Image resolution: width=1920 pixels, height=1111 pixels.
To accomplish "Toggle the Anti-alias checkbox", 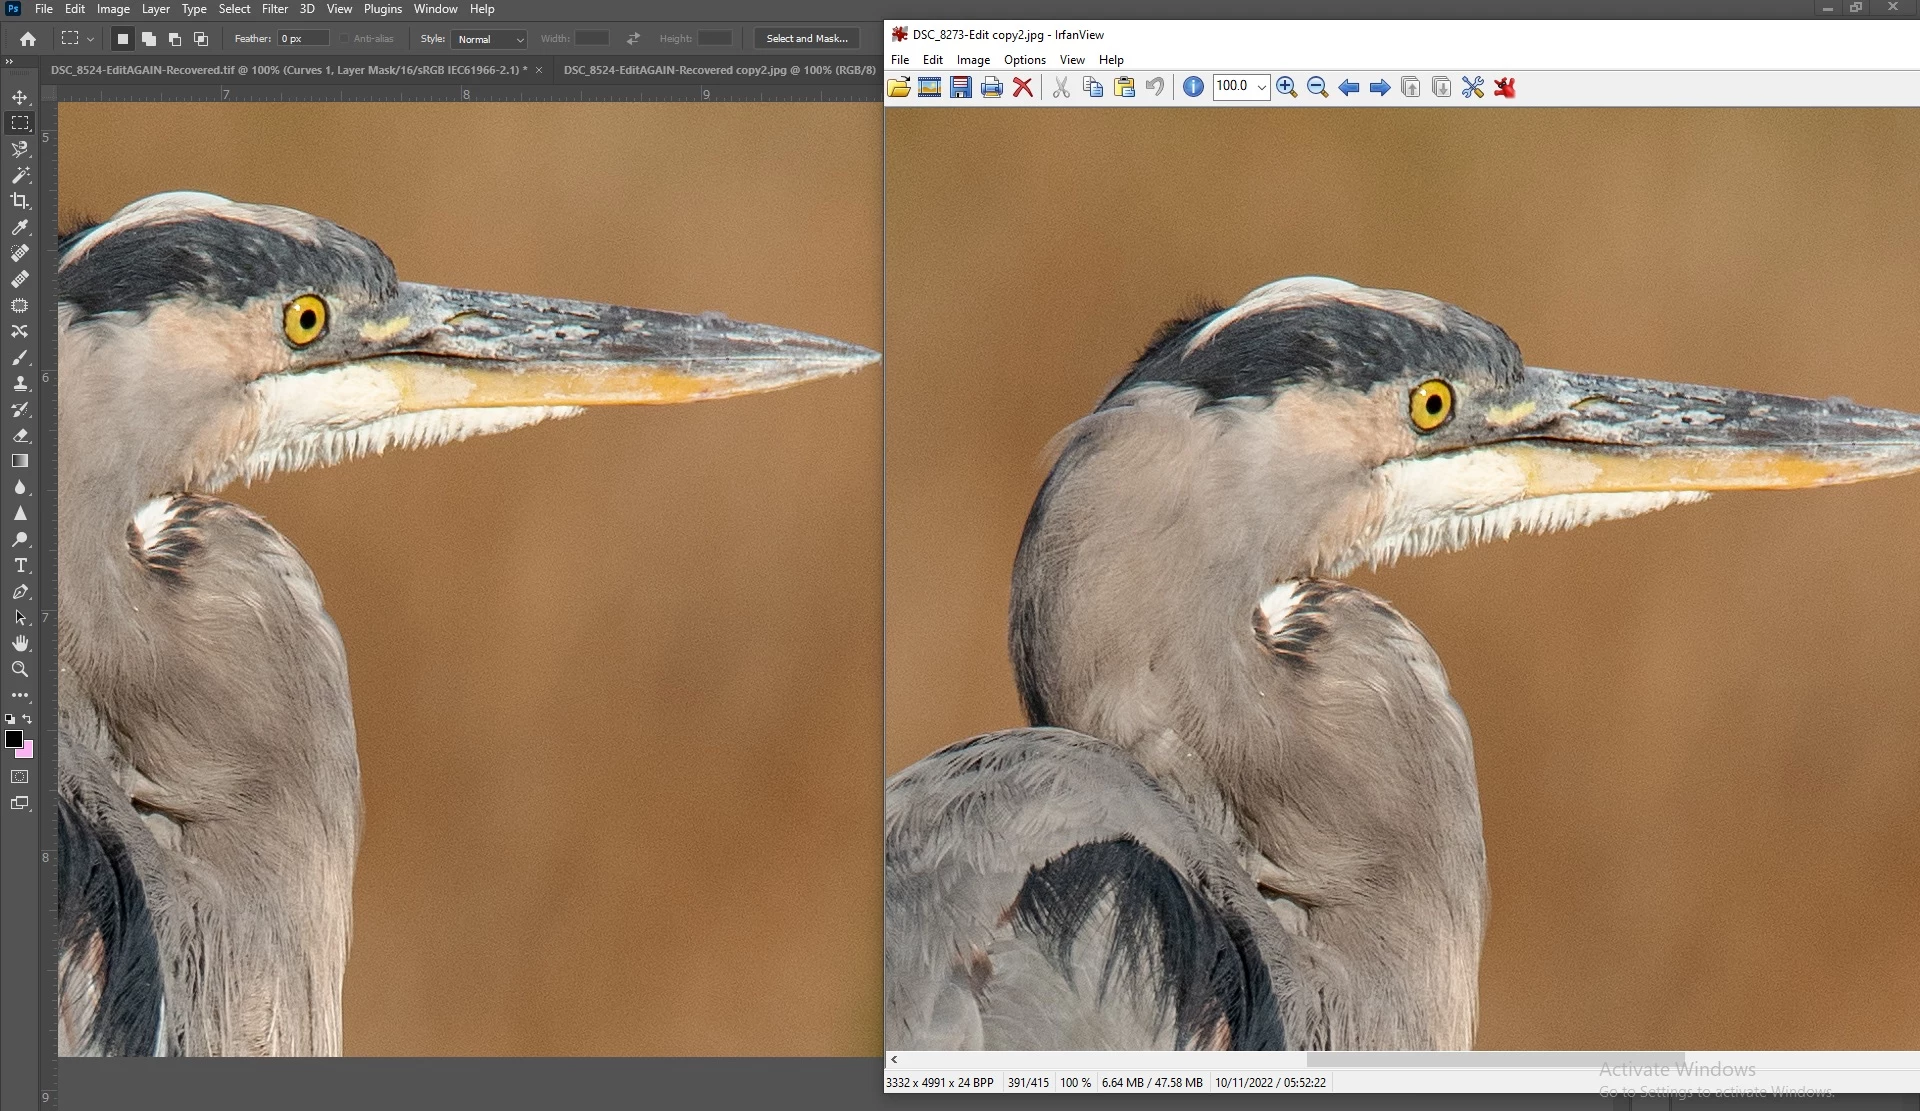I will coord(344,39).
